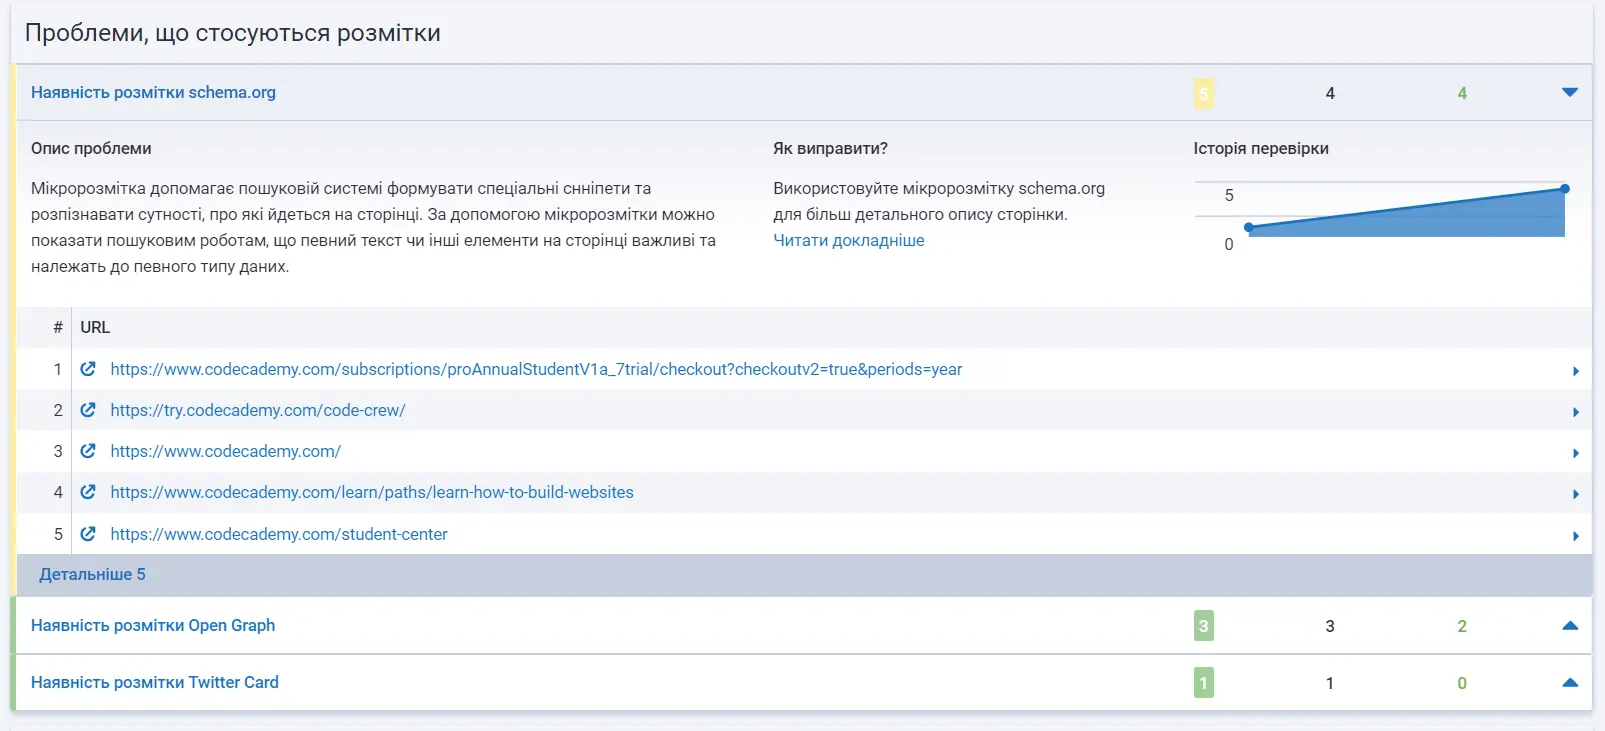Open the proAnnualStudentV1a checkout URL link

point(536,369)
